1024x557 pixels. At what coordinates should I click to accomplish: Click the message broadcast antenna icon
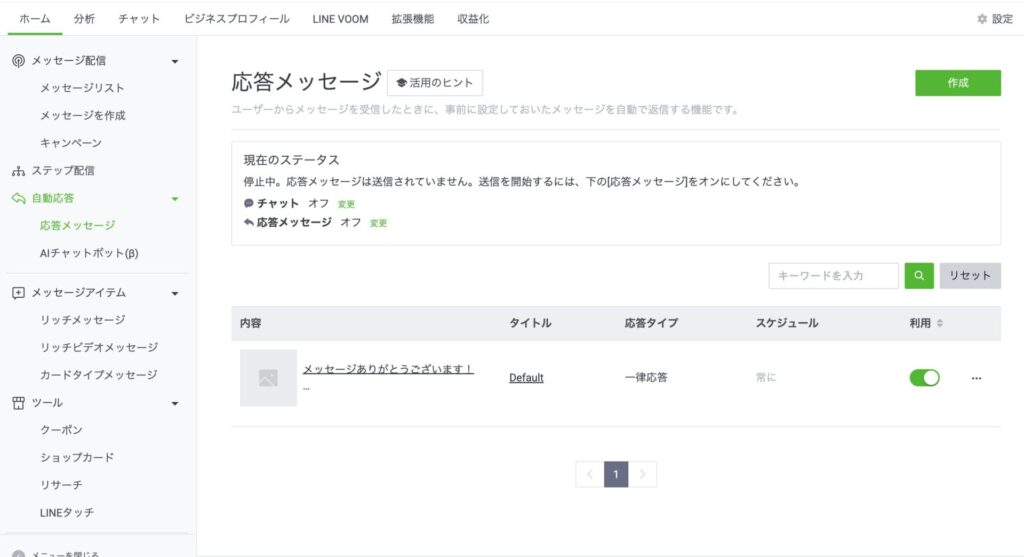[x=18, y=61]
